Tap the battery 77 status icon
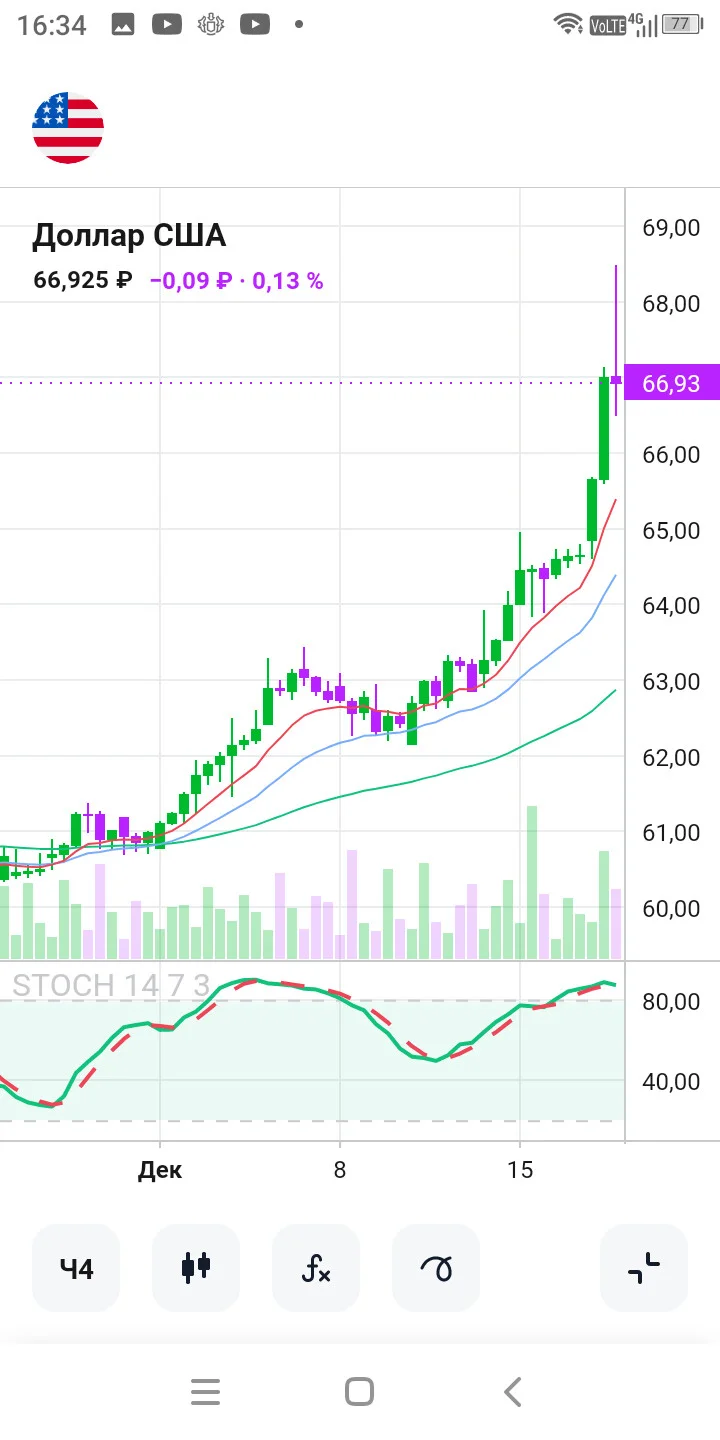The width and height of the screenshot is (720, 1440). (x=681, y=24)
